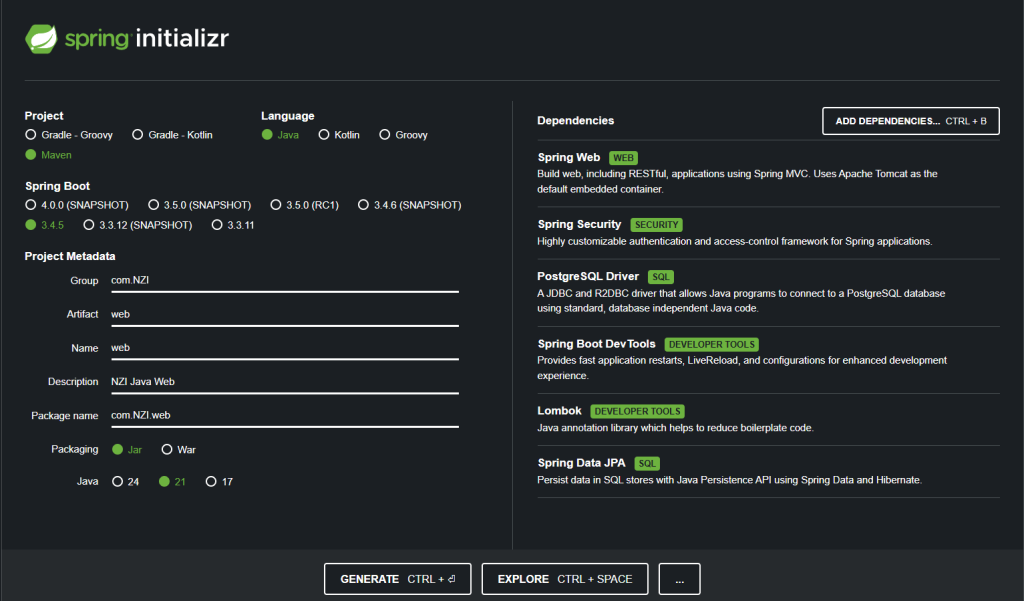Edit the Group field com.NZI
The height and width of the screenshot is (601, 1024).
coord(285,280)
